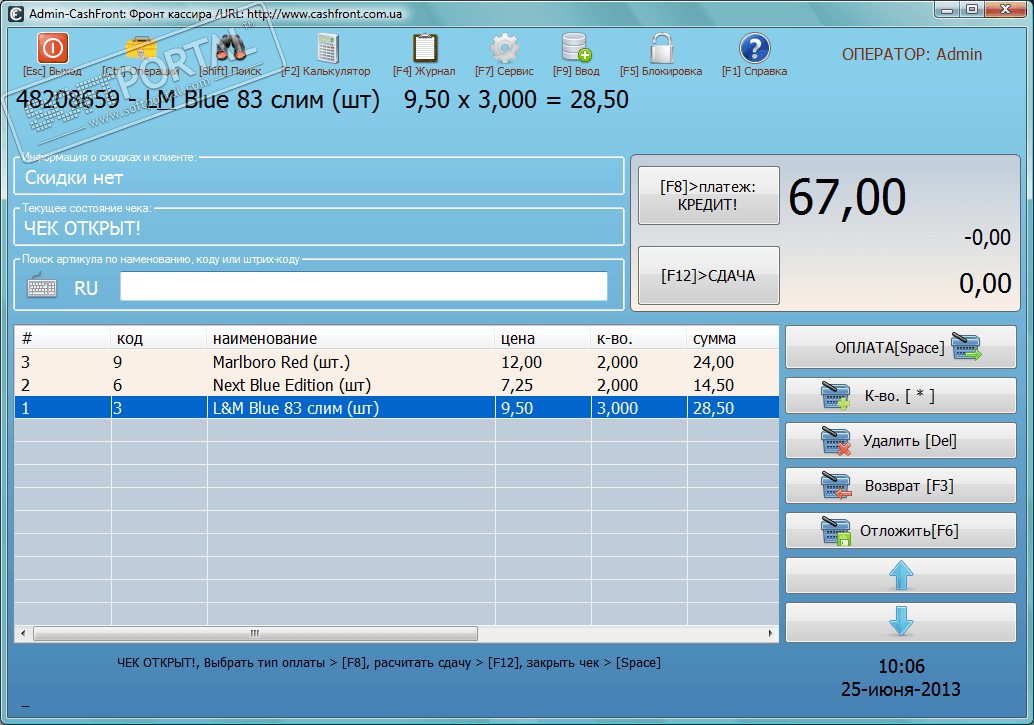This screenshot has width=1034, height=725.
Task: Click the scrollbar right arrow
Action: 770,633
